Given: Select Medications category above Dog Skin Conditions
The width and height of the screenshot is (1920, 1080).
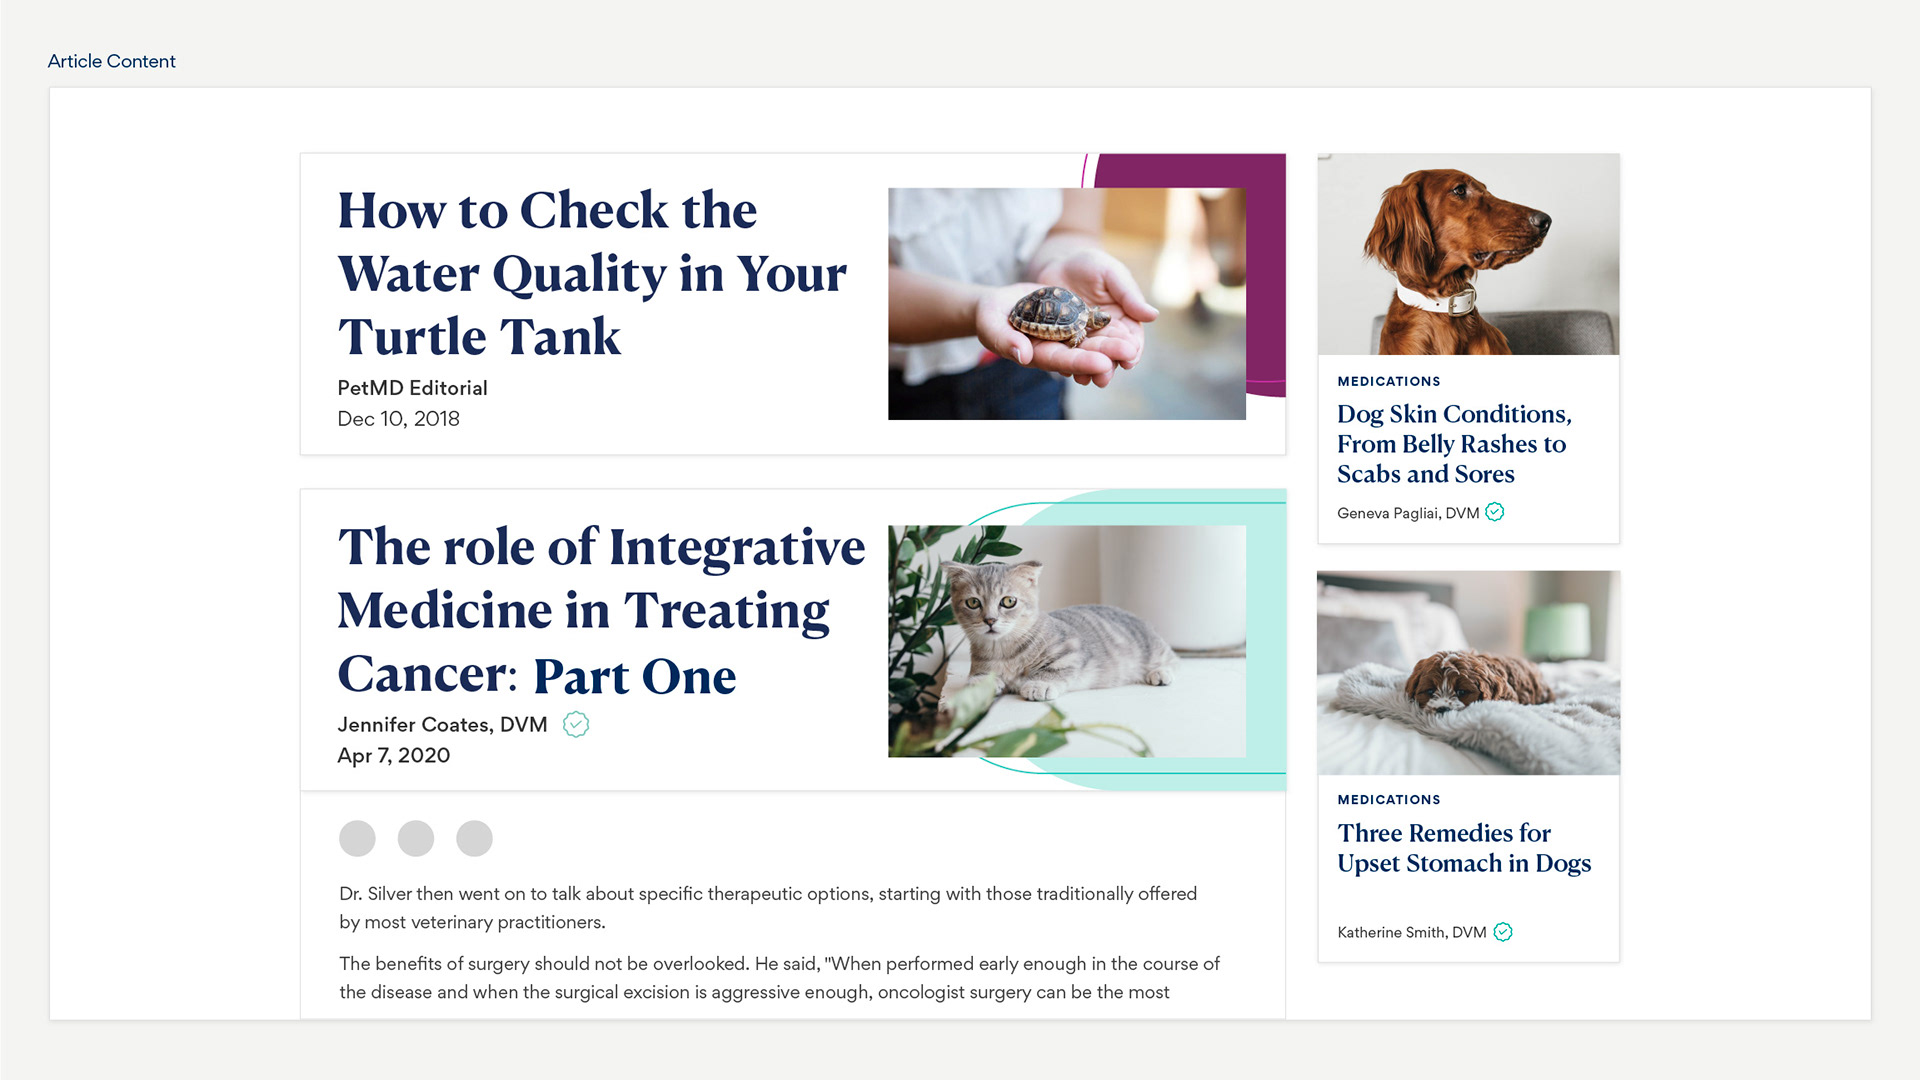Looking at the screenshot, I should pyautogui.click(x=1389, y=381).
